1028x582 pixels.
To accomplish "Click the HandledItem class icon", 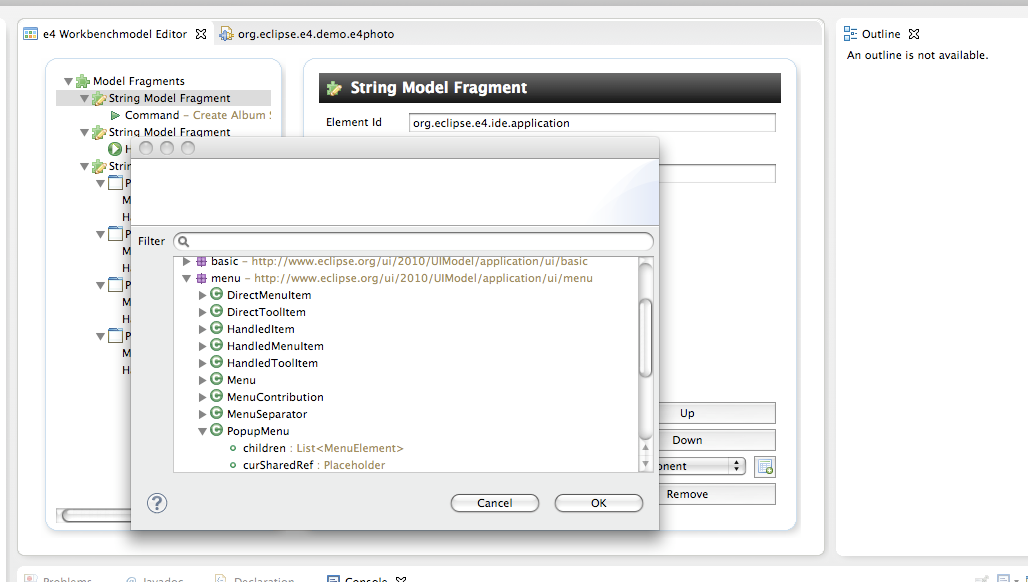I will [216, 328].
